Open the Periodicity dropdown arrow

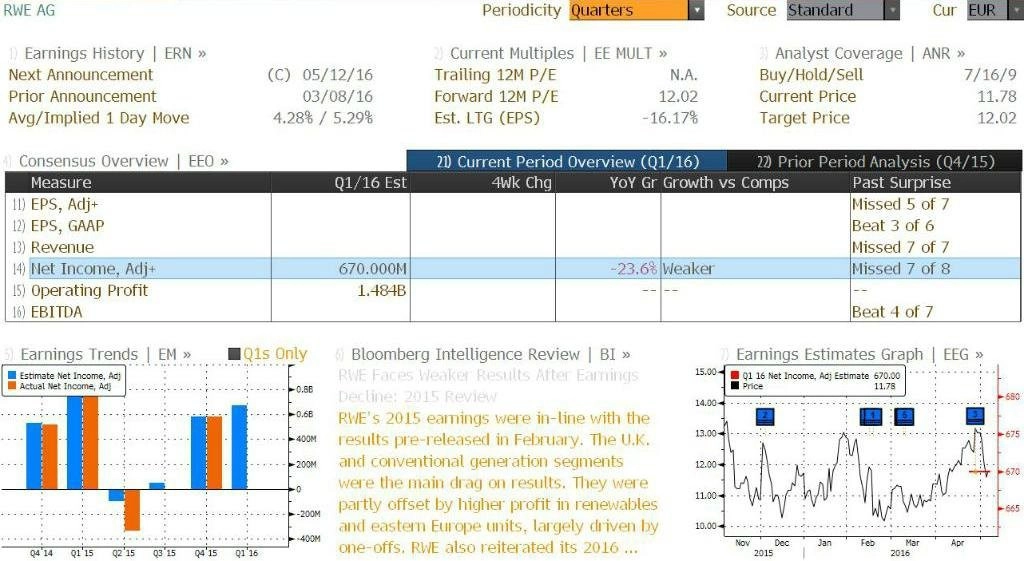[697, 10]
